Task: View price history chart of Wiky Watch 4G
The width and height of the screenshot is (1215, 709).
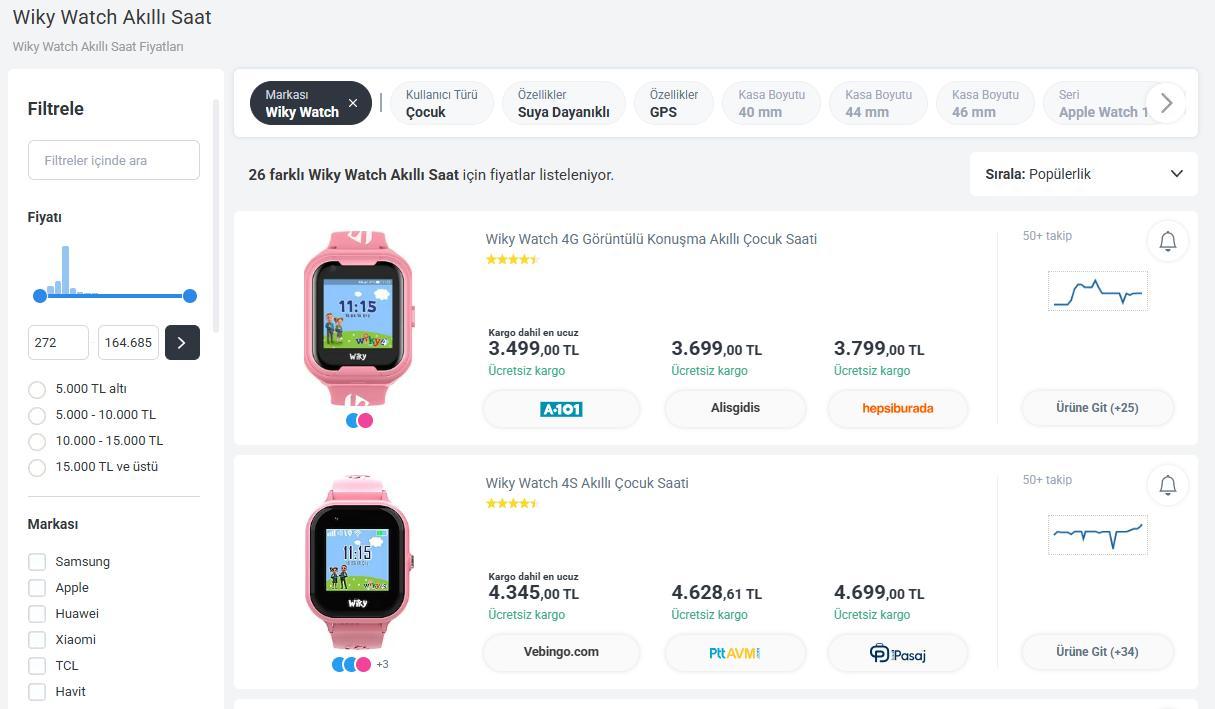Action: click(x=1098, y=291)
